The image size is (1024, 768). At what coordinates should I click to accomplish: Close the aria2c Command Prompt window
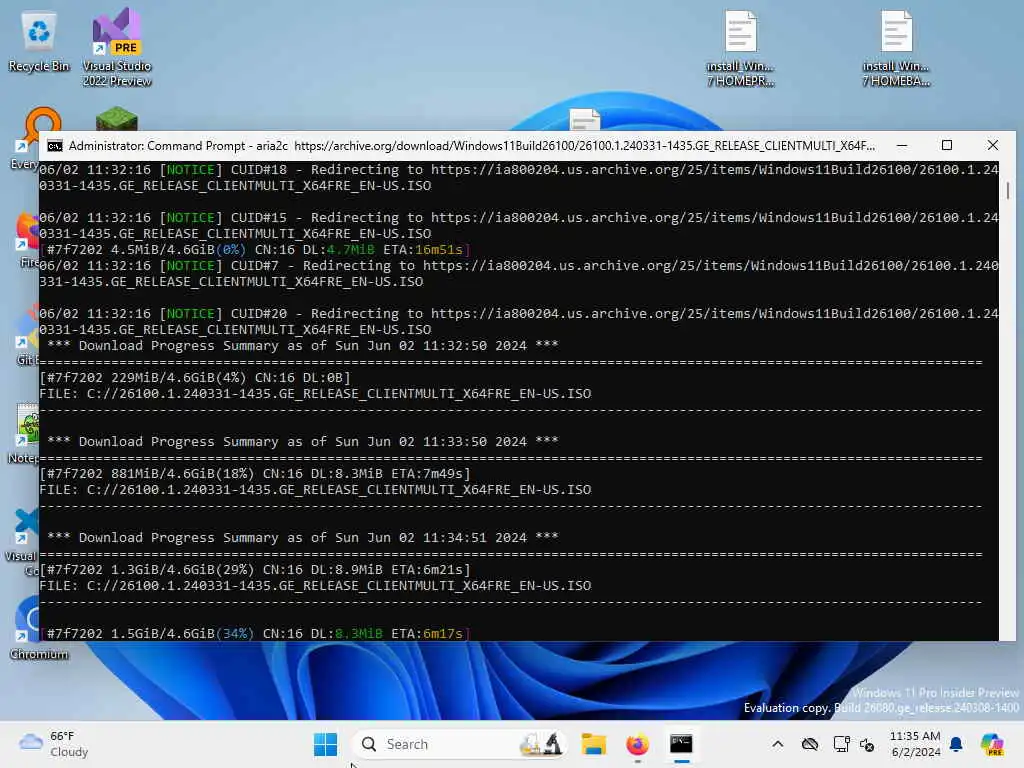pyautogui.click(x=993, y=146)
